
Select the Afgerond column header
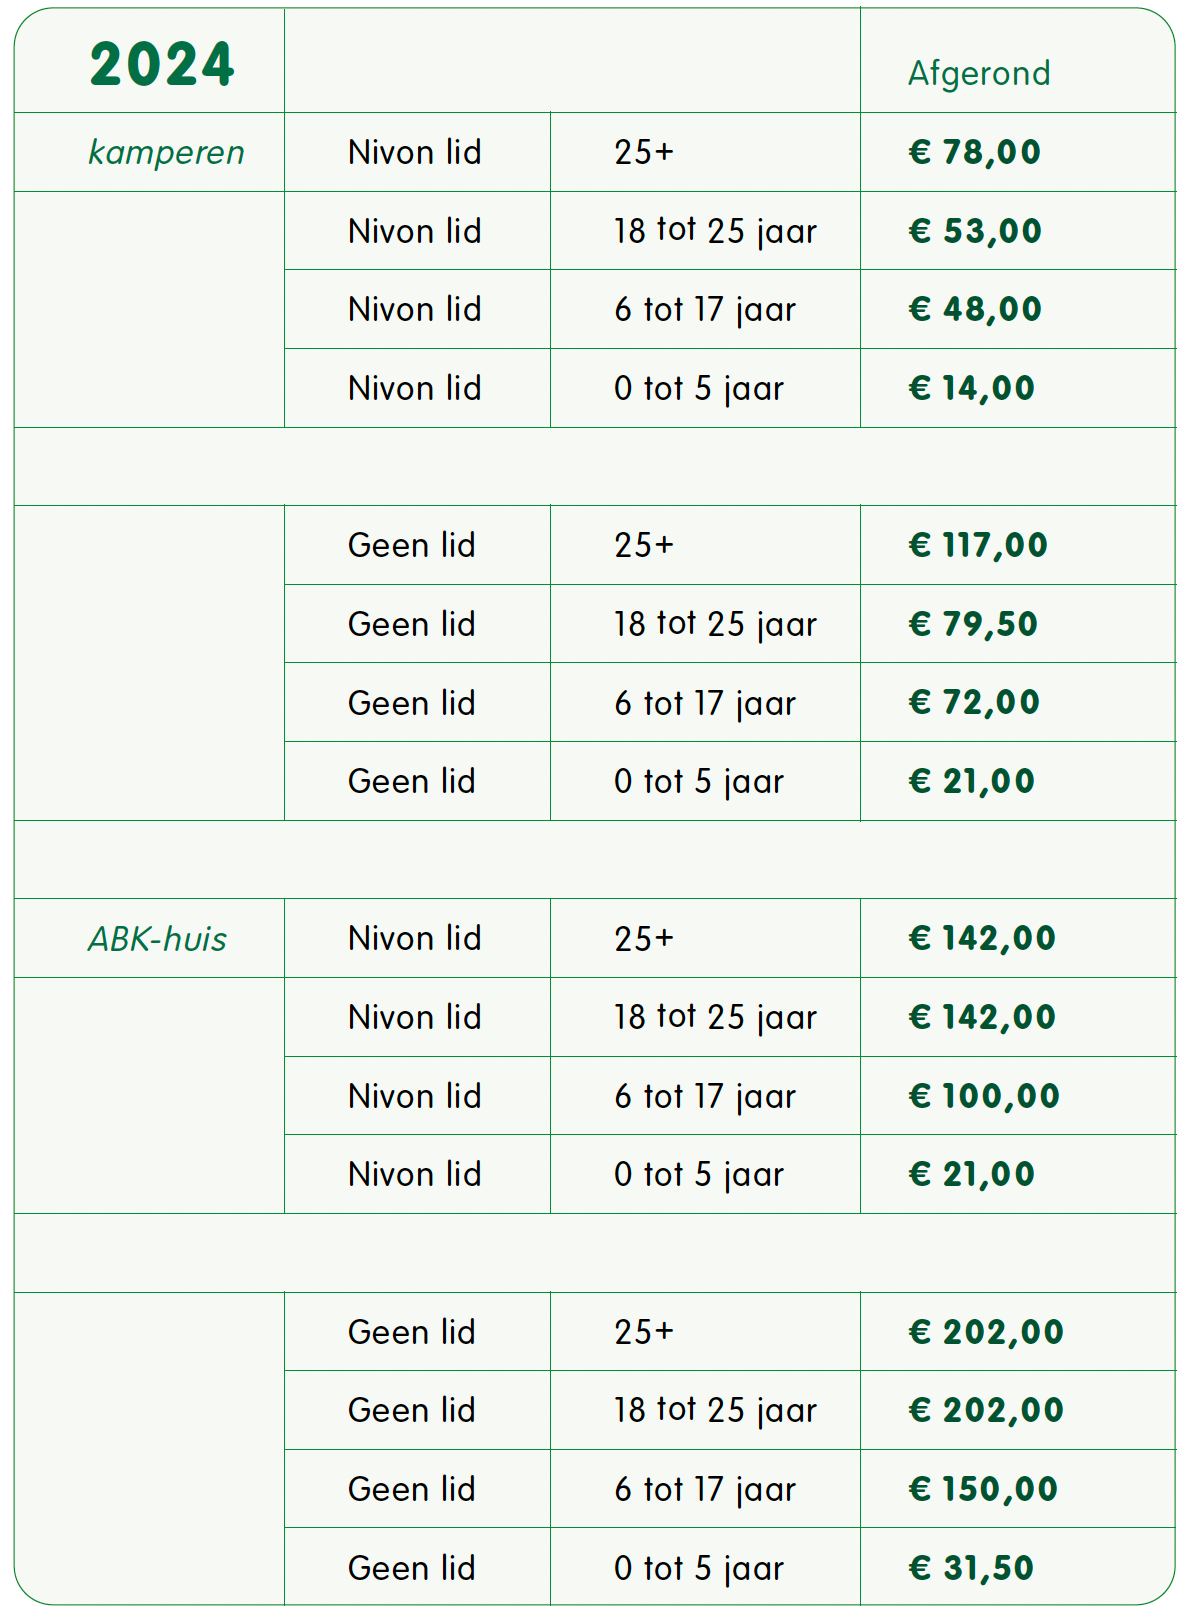[x=979, y=74]
